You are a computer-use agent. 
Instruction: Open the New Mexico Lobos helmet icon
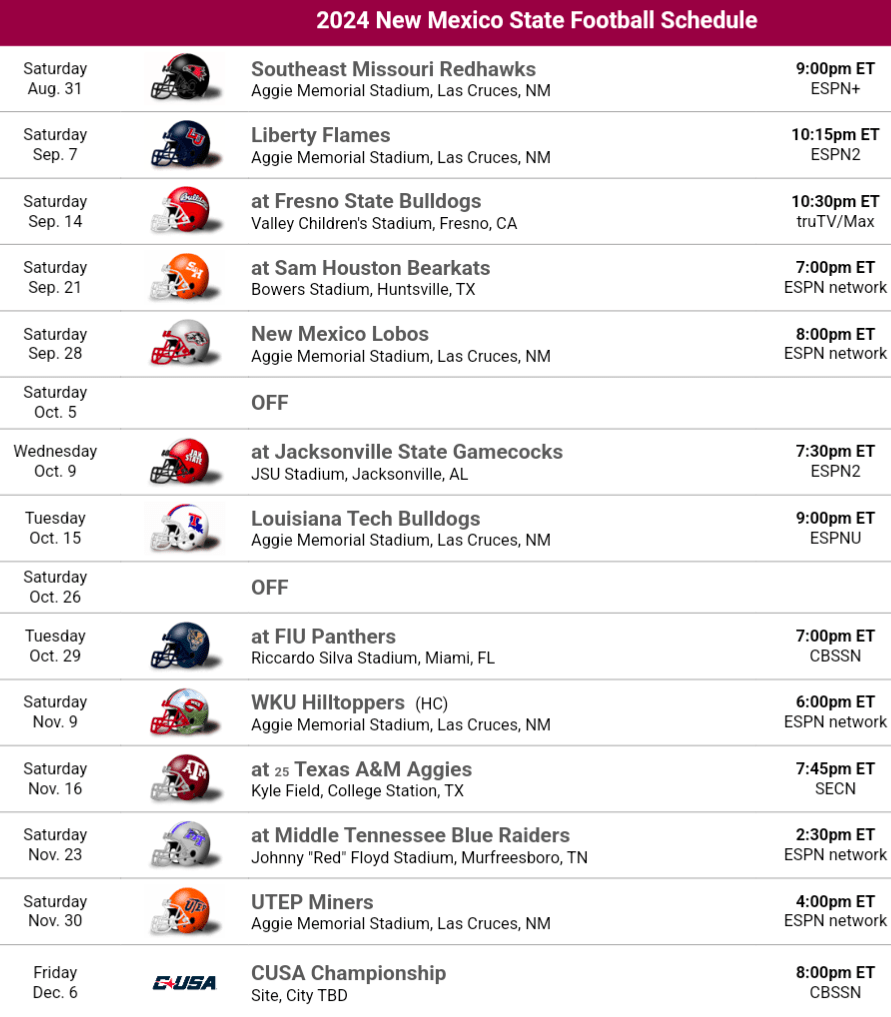[181, 343]
